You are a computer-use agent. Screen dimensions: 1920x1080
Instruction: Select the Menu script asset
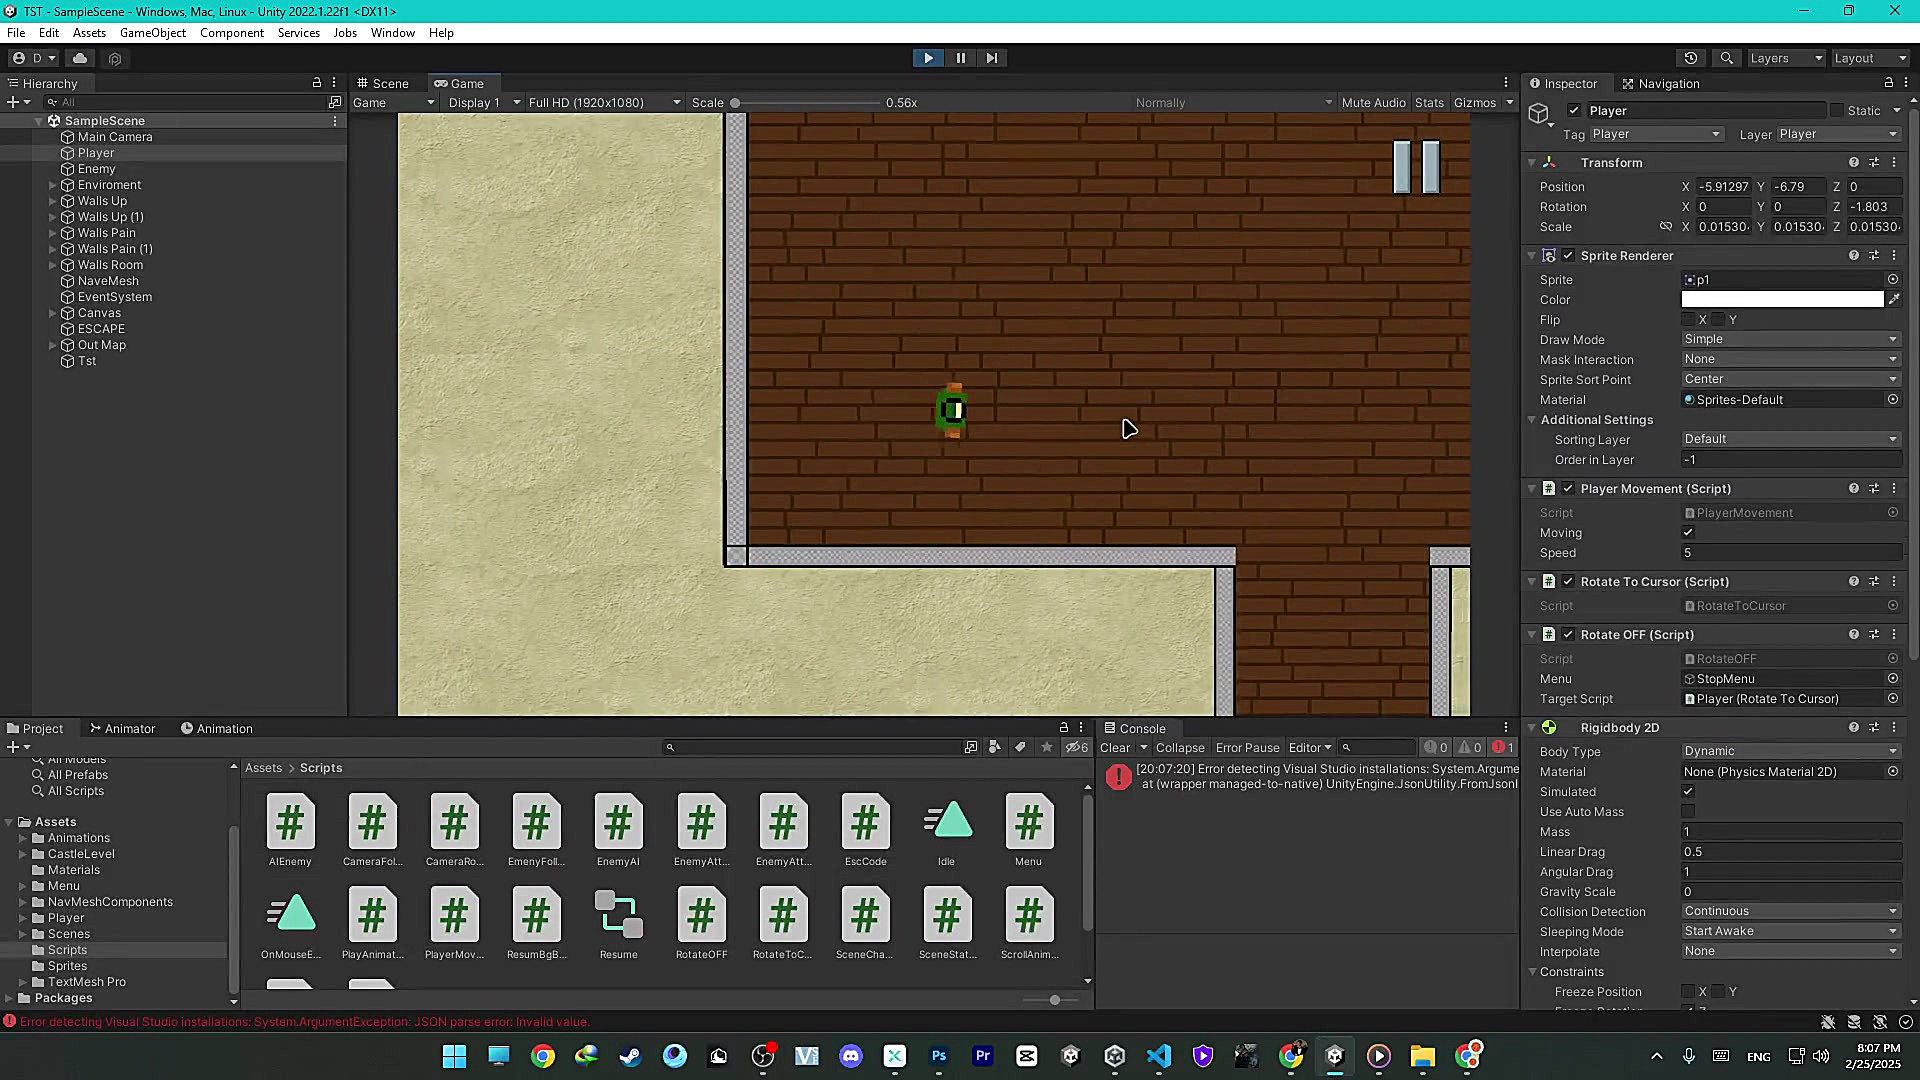coord(1029,829)
